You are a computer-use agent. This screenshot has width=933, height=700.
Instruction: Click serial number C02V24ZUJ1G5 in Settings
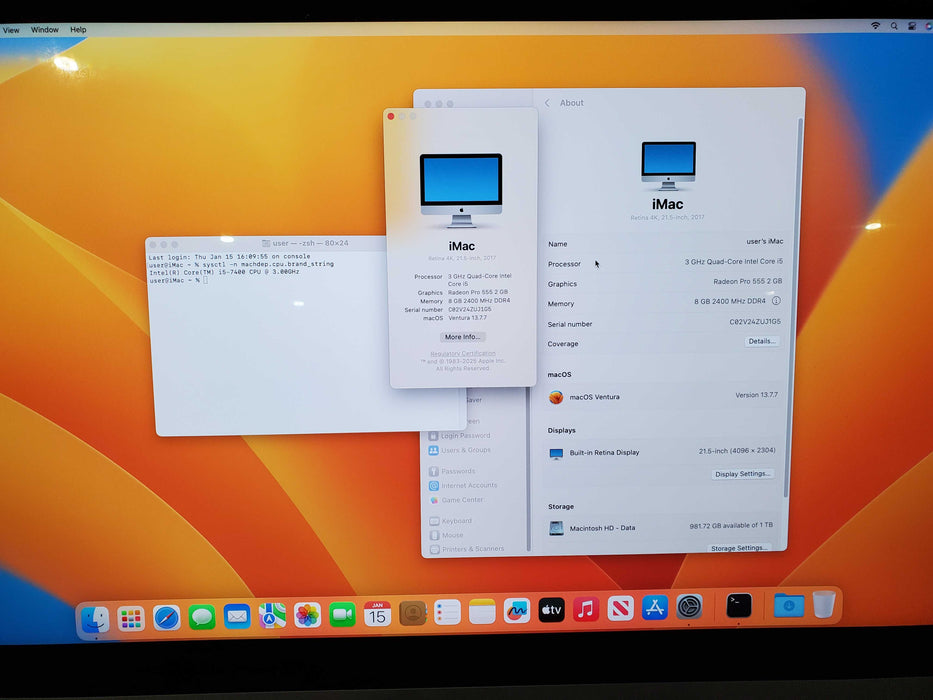[x=755, y=322]
